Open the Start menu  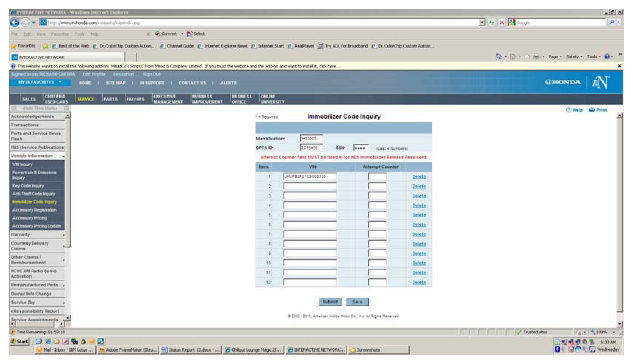(x=20, y=341)
